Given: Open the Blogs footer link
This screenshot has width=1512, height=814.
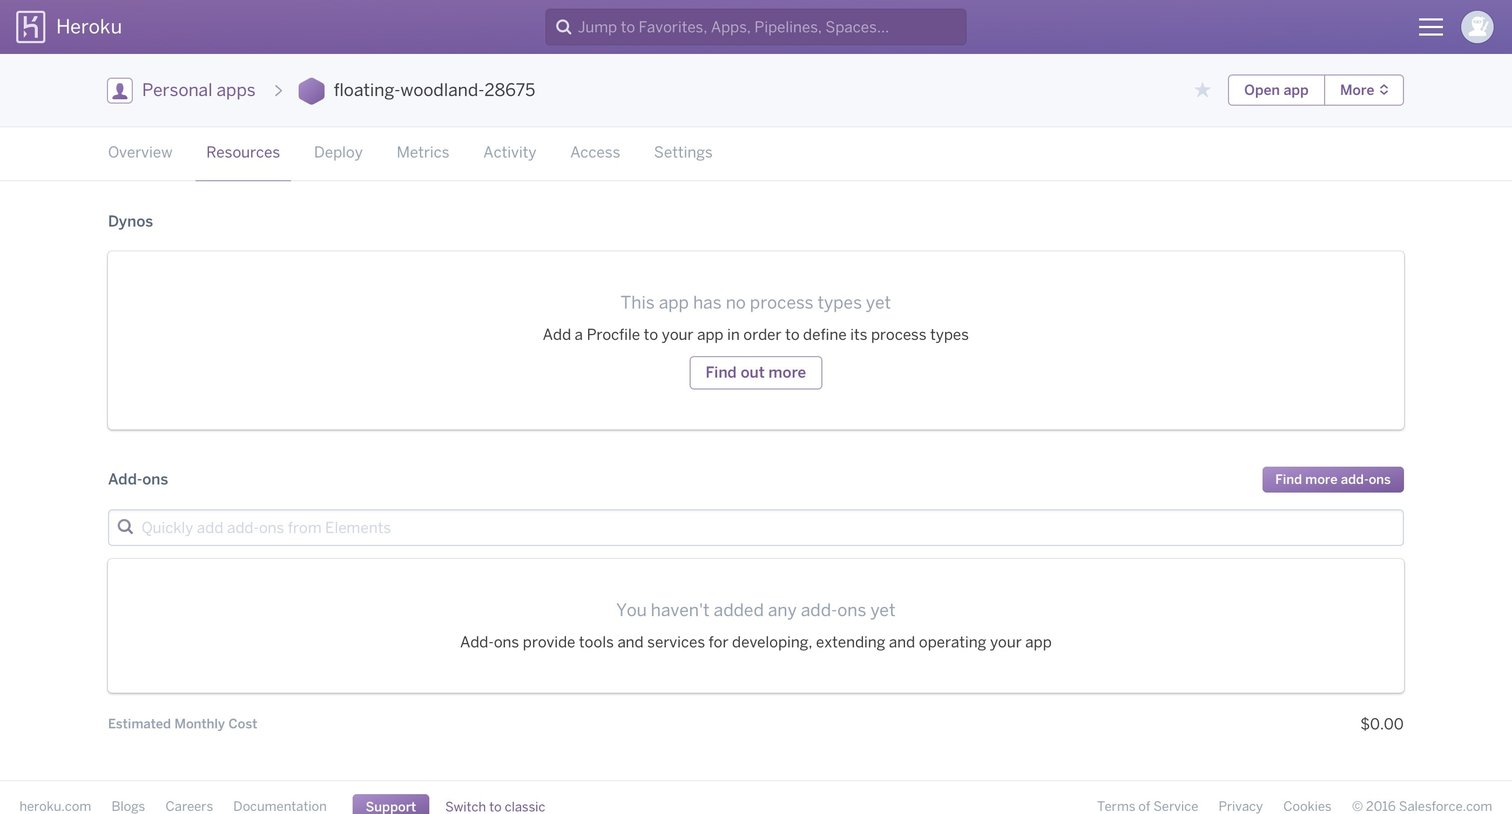Looking at the screenshot, I should (128, 806).
